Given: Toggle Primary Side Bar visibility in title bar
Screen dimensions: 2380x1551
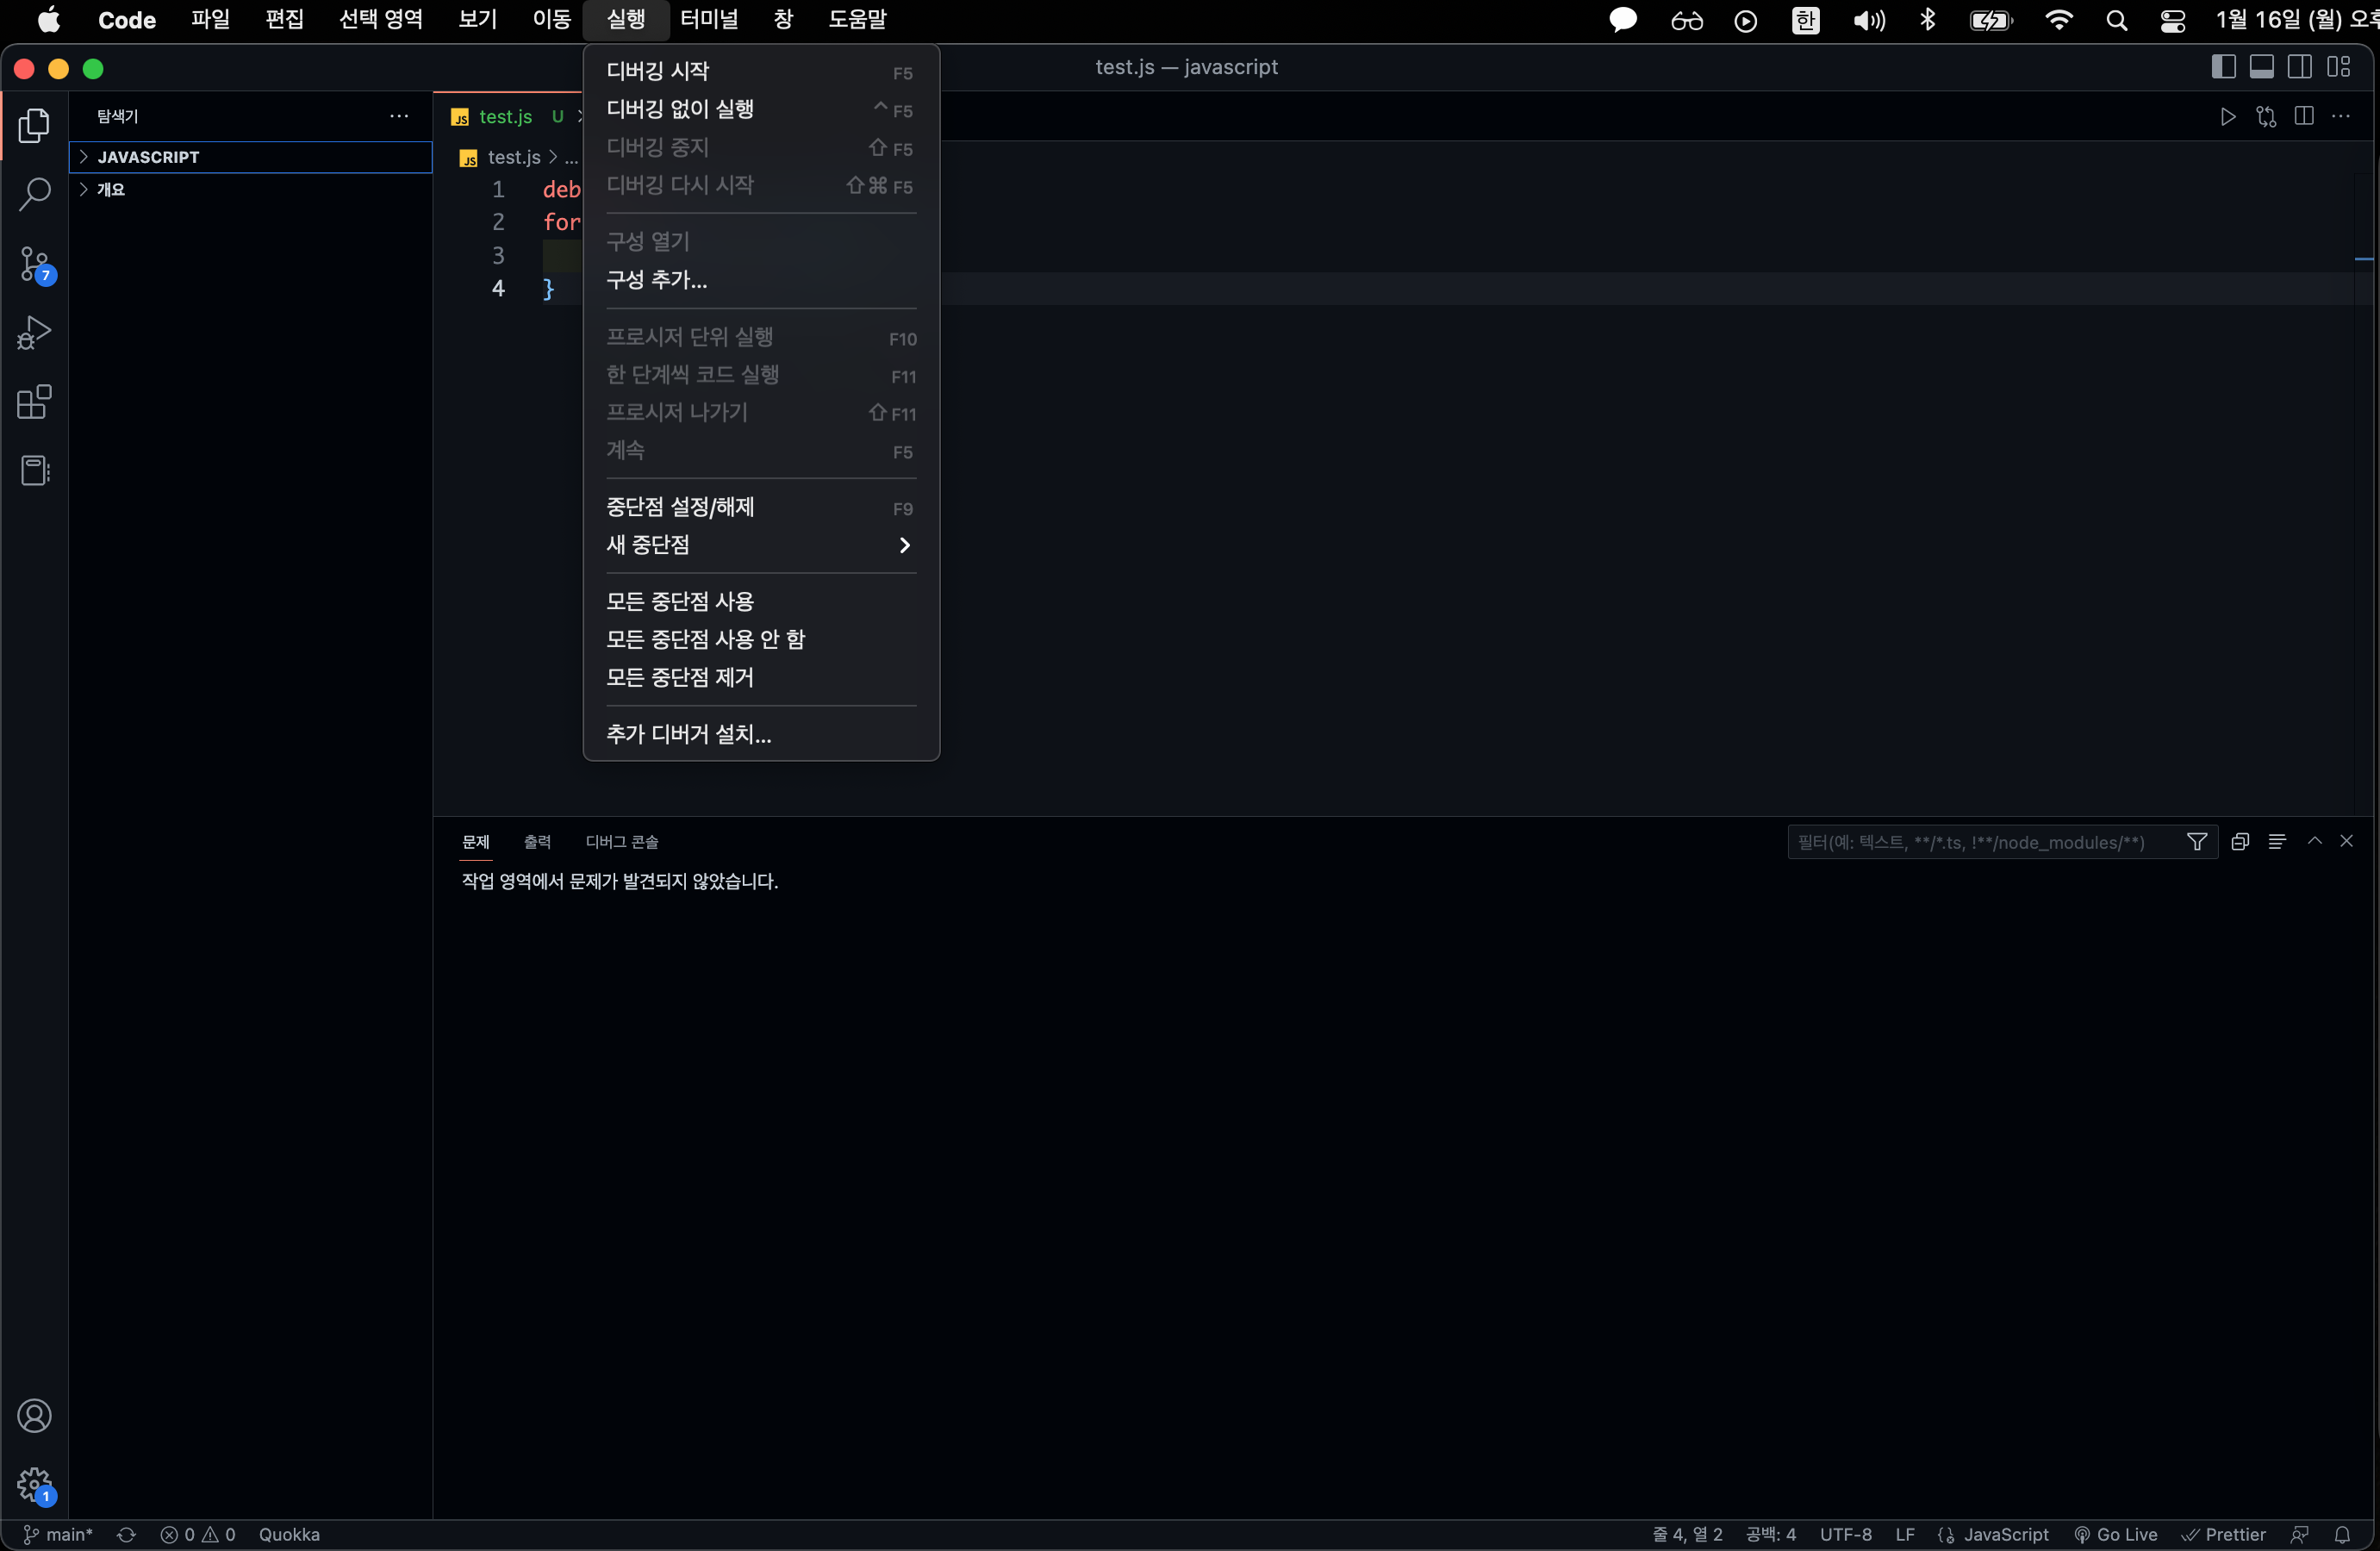Looking at the screenshot, I should (x=2223, y=67).
